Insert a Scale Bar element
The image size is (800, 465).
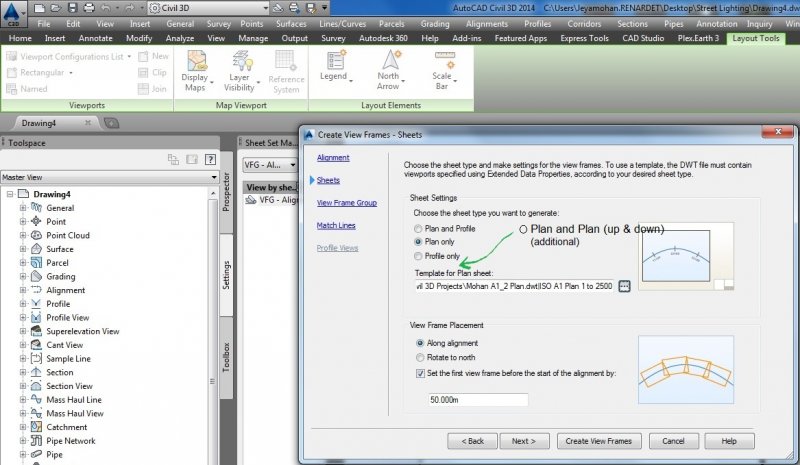coord(443,70)
